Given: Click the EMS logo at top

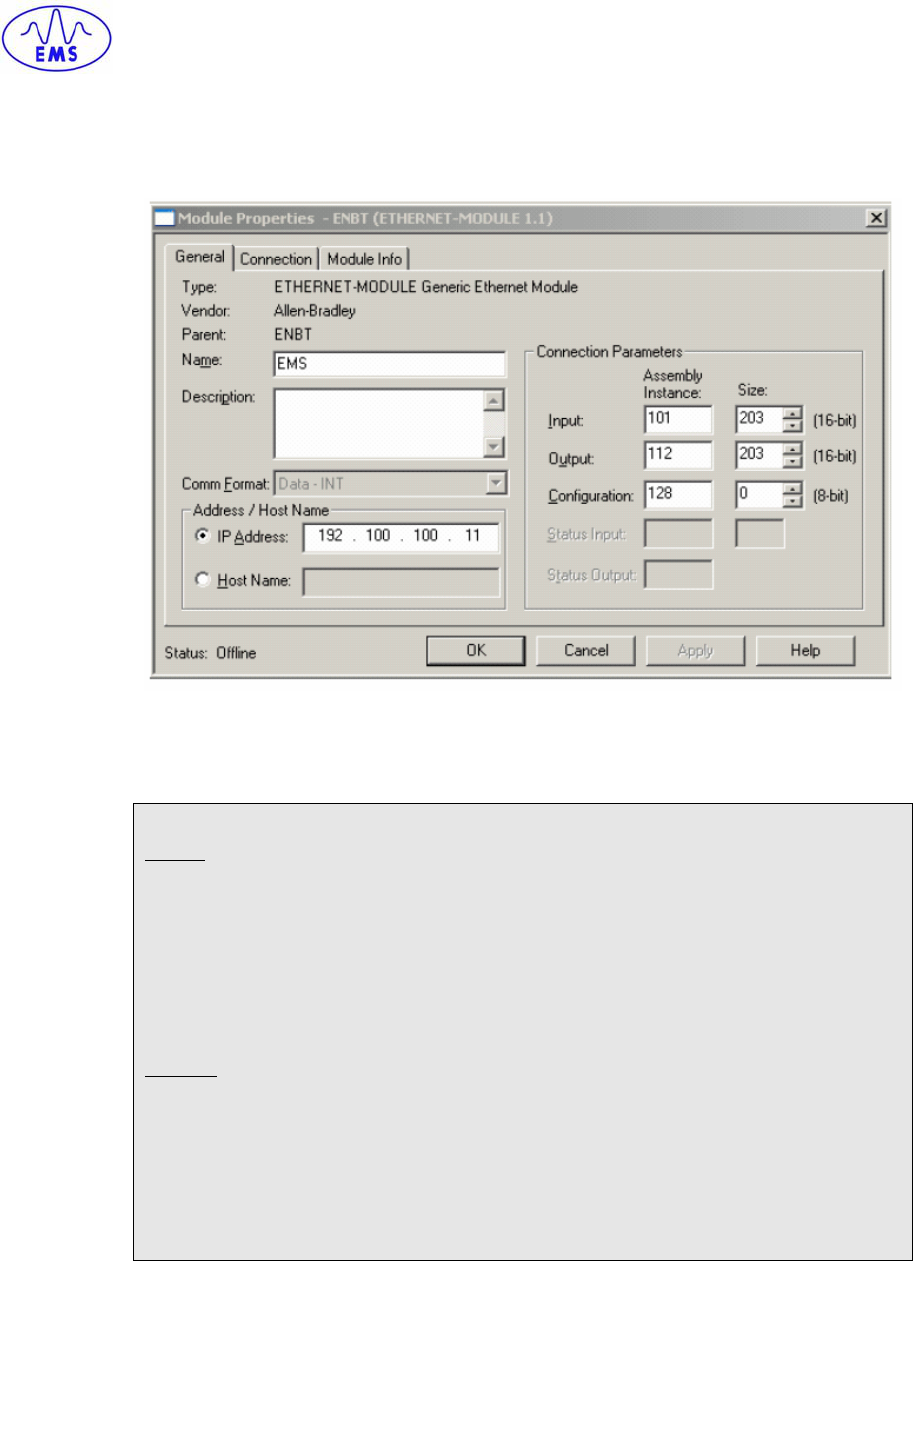Looking at the screenshot, I should click(x=57, y=39).
